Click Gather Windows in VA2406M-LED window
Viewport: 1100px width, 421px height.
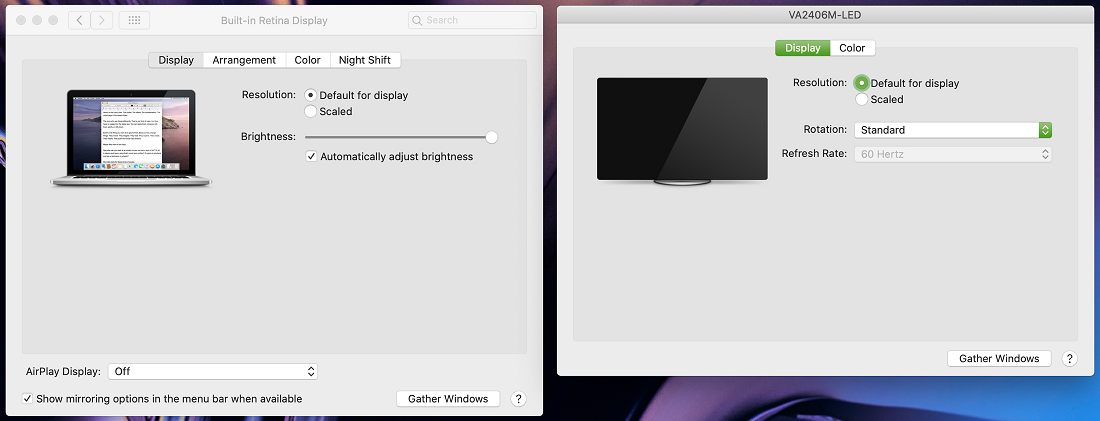pyautogui.click(x=999, y=359)
